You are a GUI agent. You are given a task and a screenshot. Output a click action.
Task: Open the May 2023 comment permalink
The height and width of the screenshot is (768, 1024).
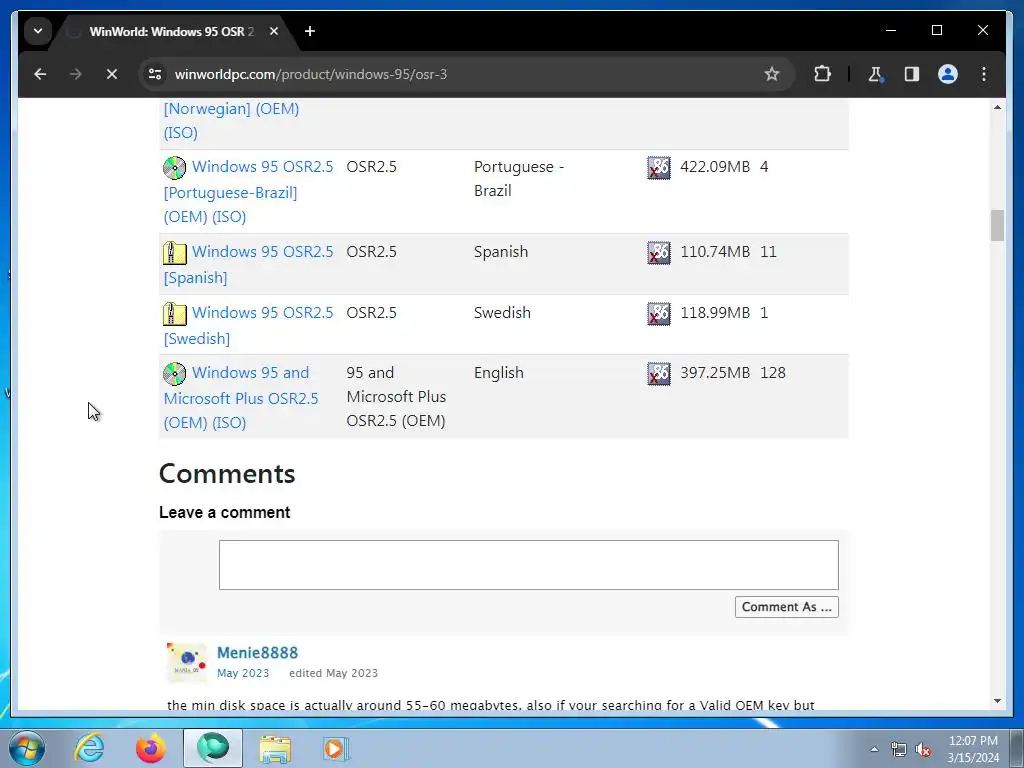(243, 673)
